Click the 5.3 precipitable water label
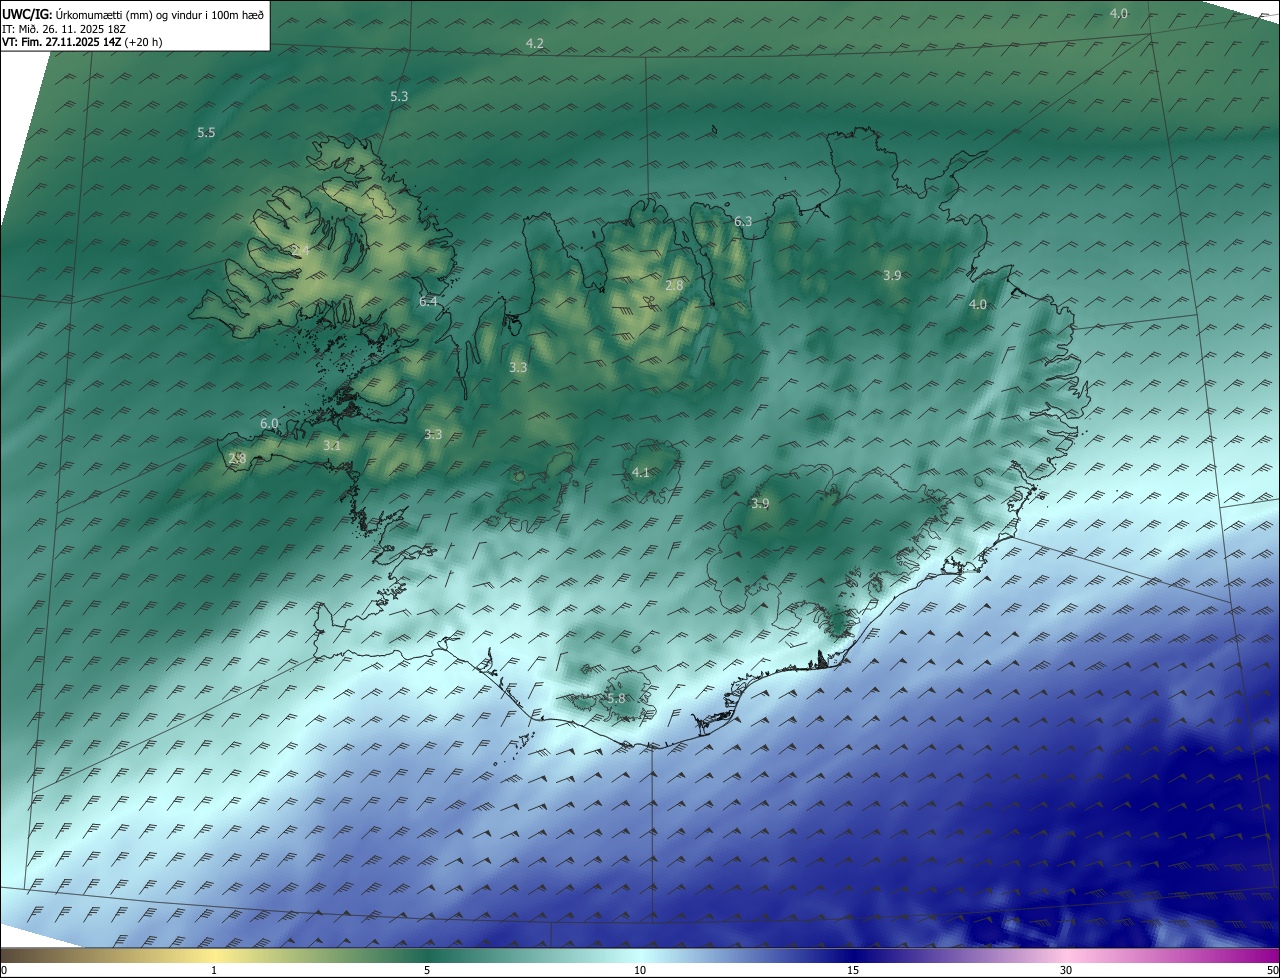This screenshot has width=1280, height=978. 399,96
